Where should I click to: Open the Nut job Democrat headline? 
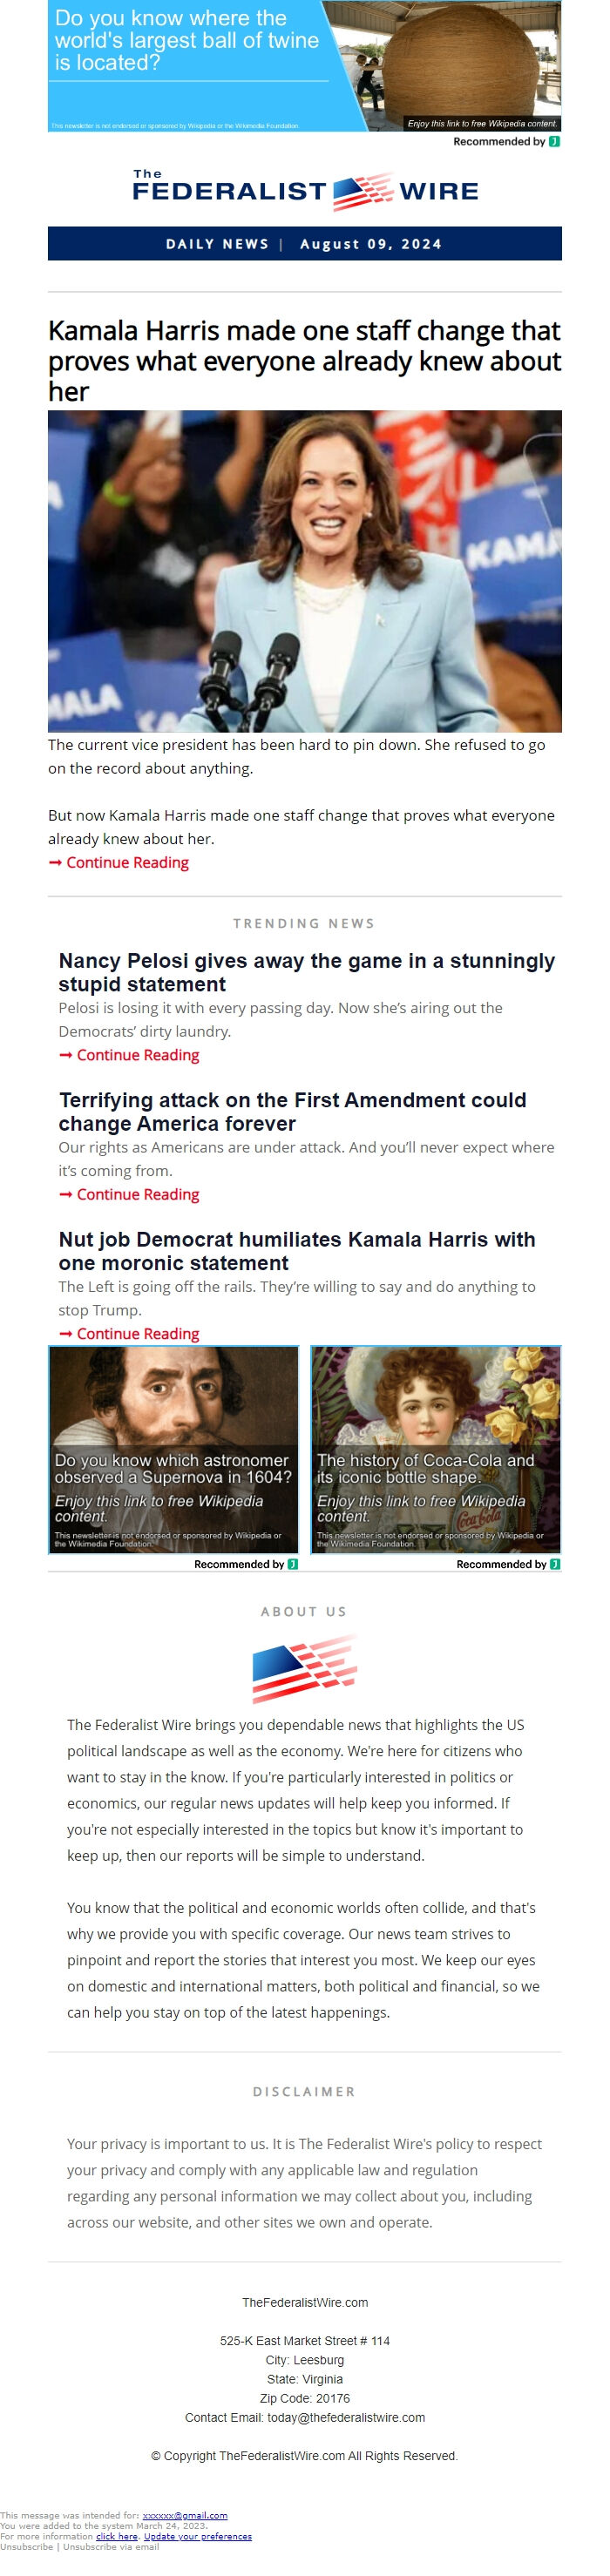[297, 1251]
